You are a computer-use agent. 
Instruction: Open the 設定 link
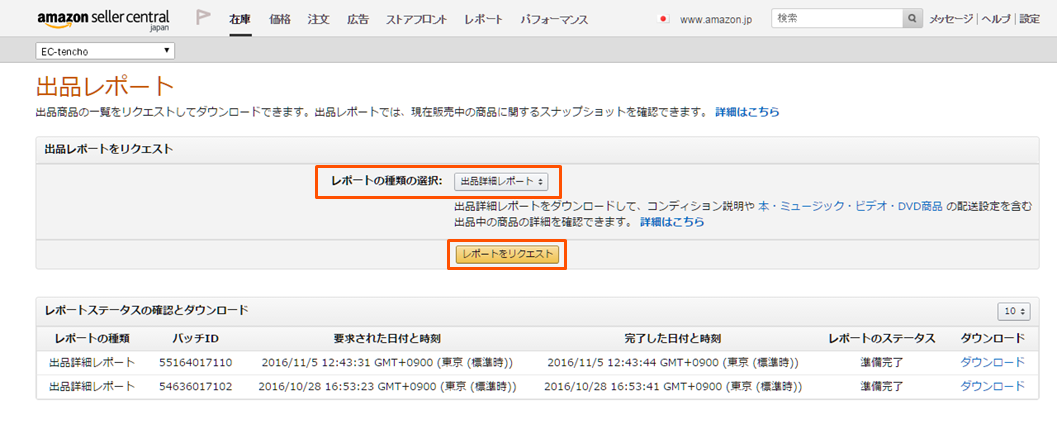point(1029,19)
